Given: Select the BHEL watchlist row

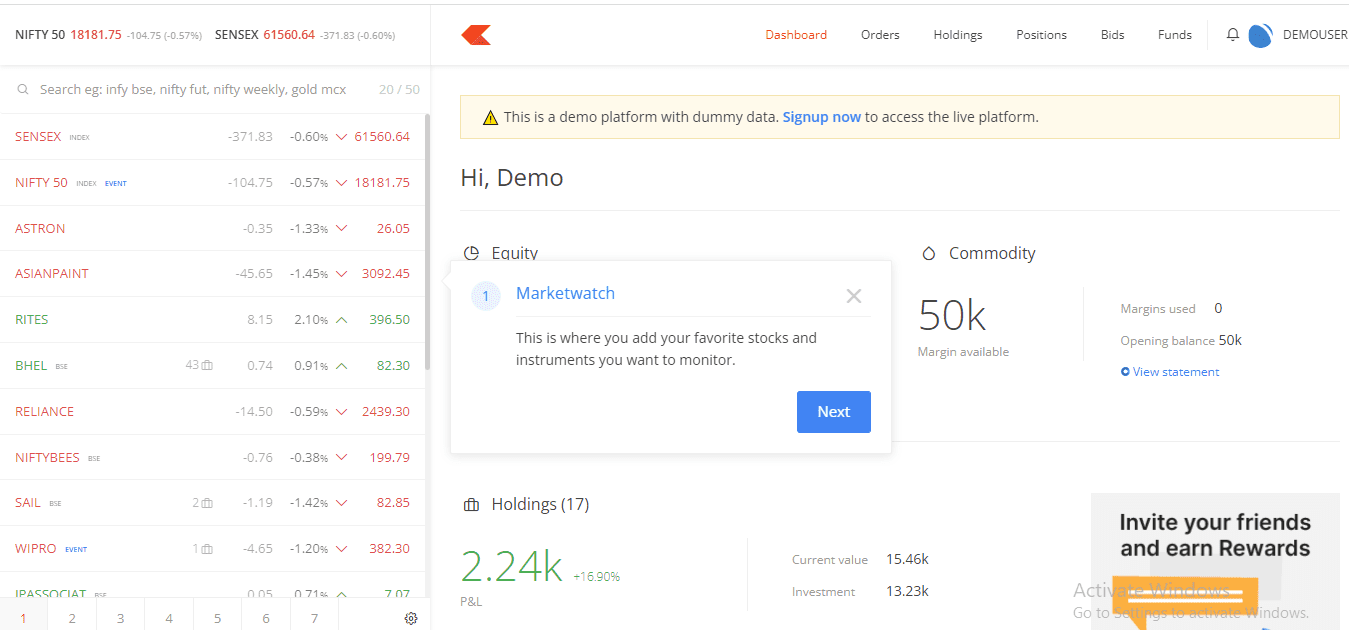Looking at the screenshot, I should (212, 366).
